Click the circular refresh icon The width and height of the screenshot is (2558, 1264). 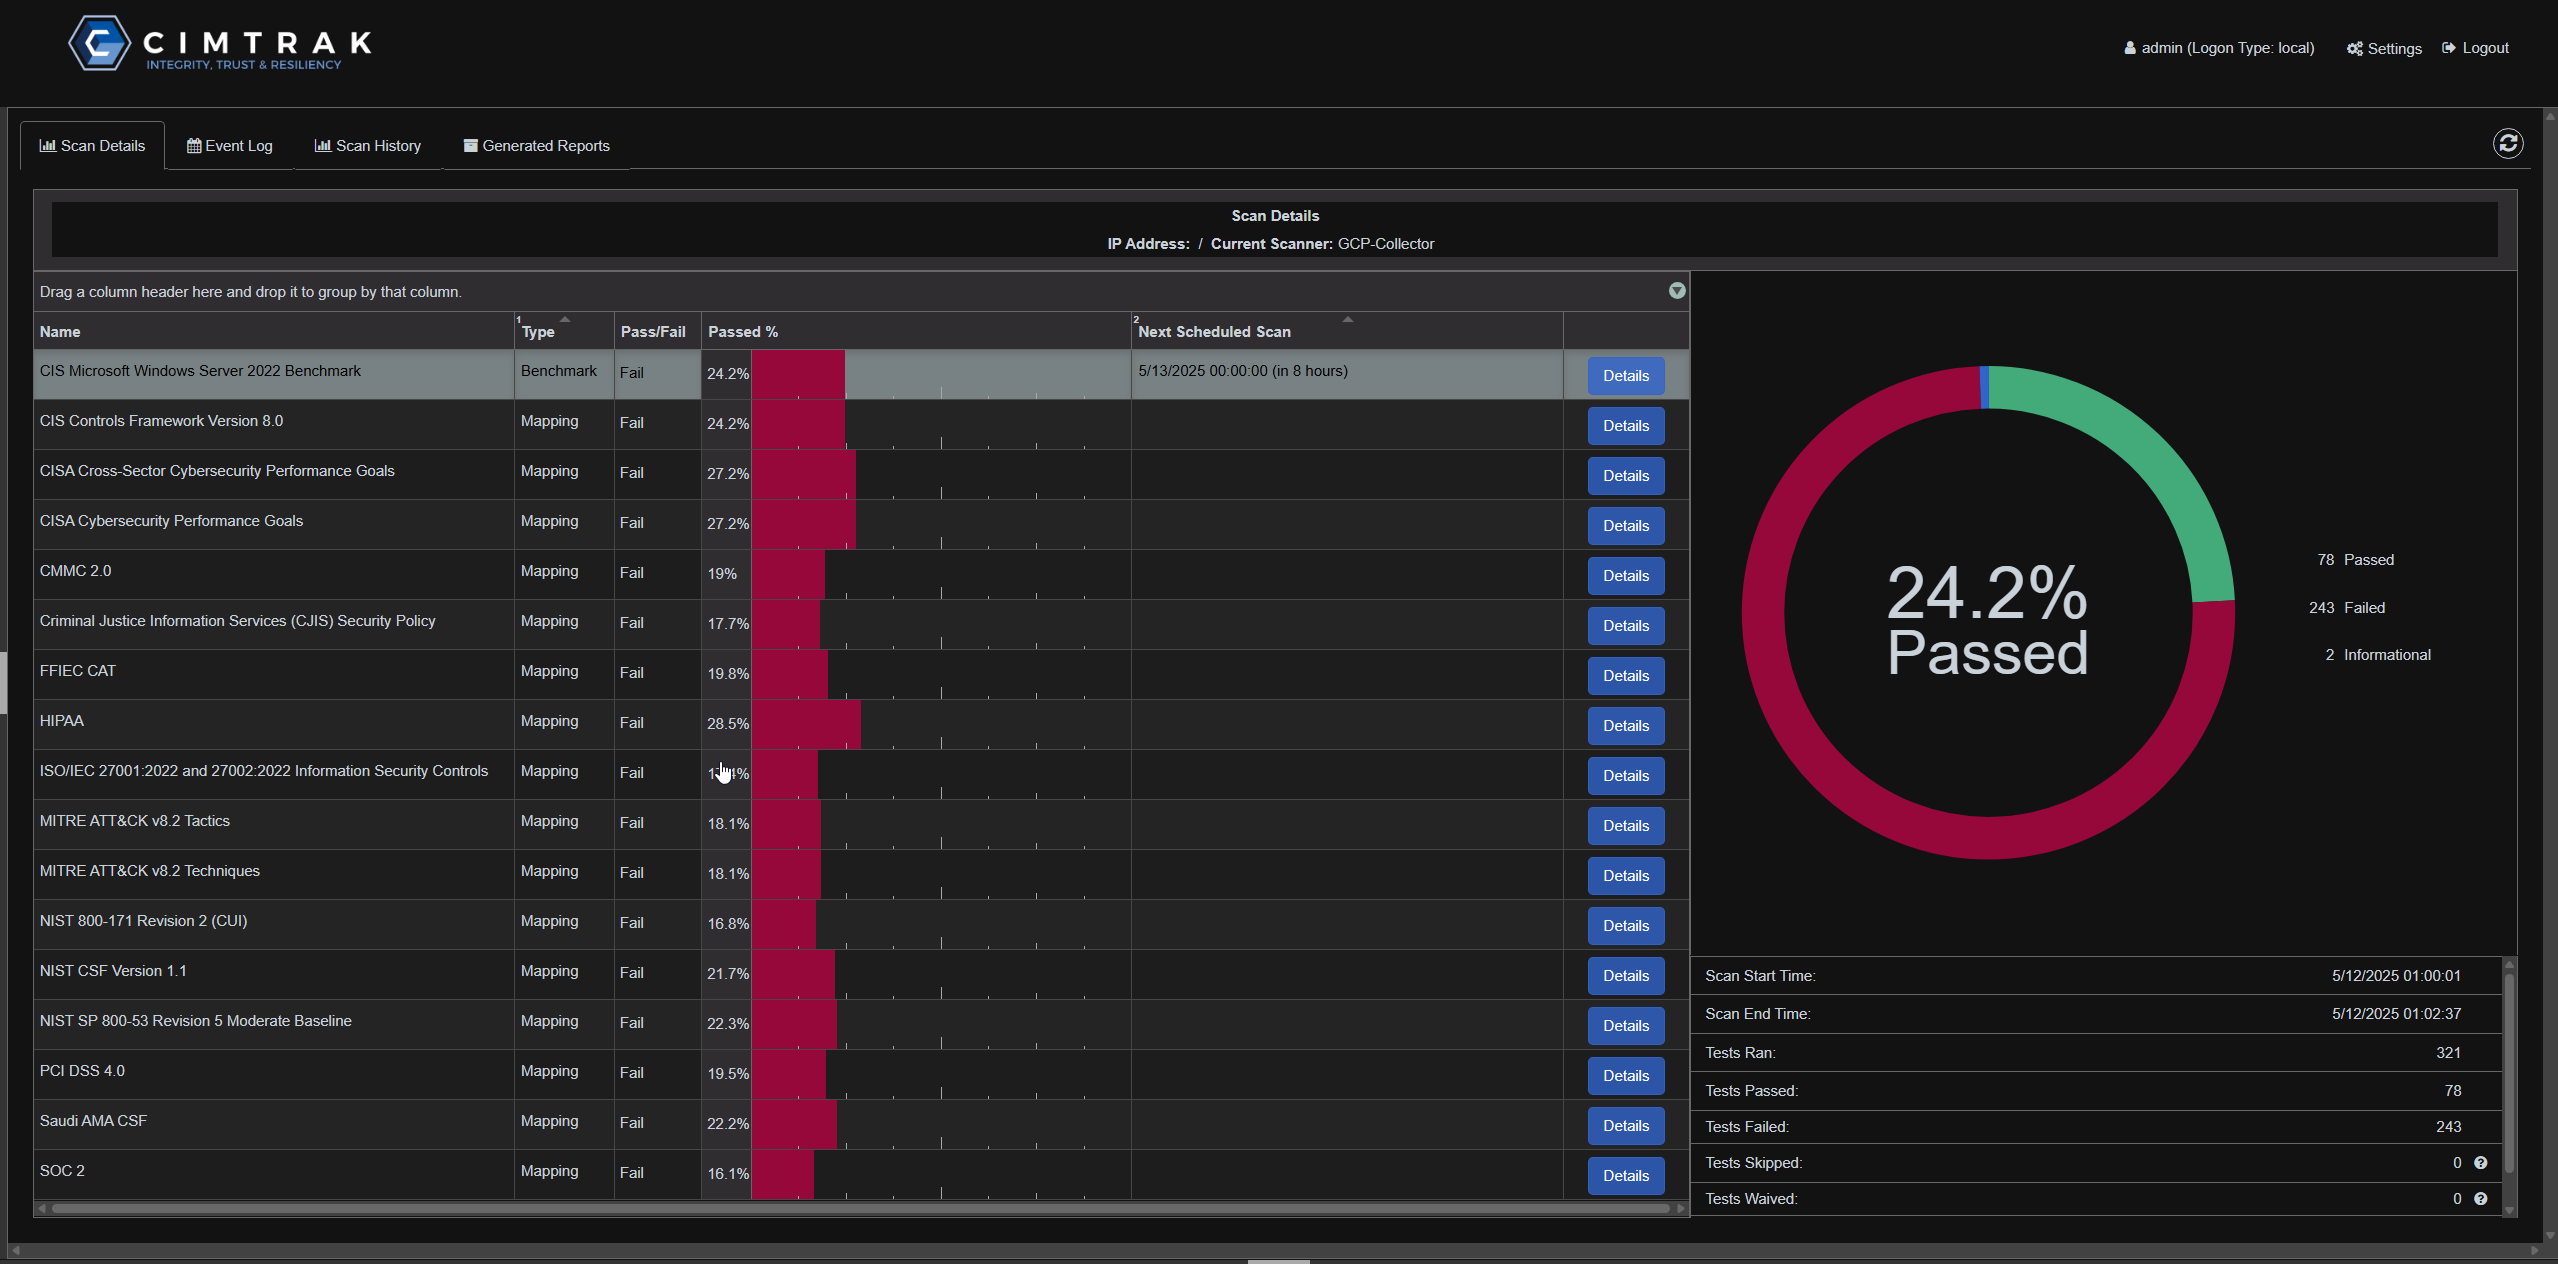[x=2507, y=144]
